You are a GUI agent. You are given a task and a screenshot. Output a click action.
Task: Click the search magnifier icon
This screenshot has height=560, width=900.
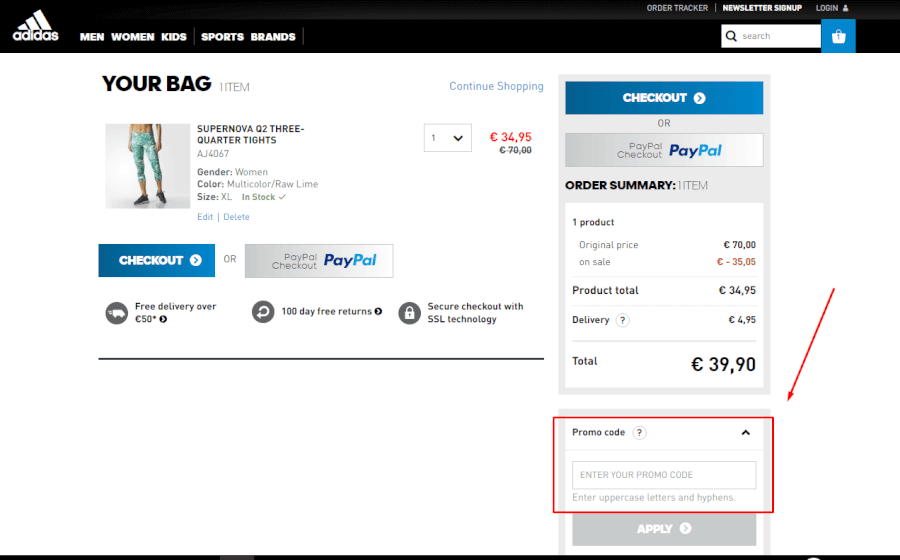[x=731, y=36]
